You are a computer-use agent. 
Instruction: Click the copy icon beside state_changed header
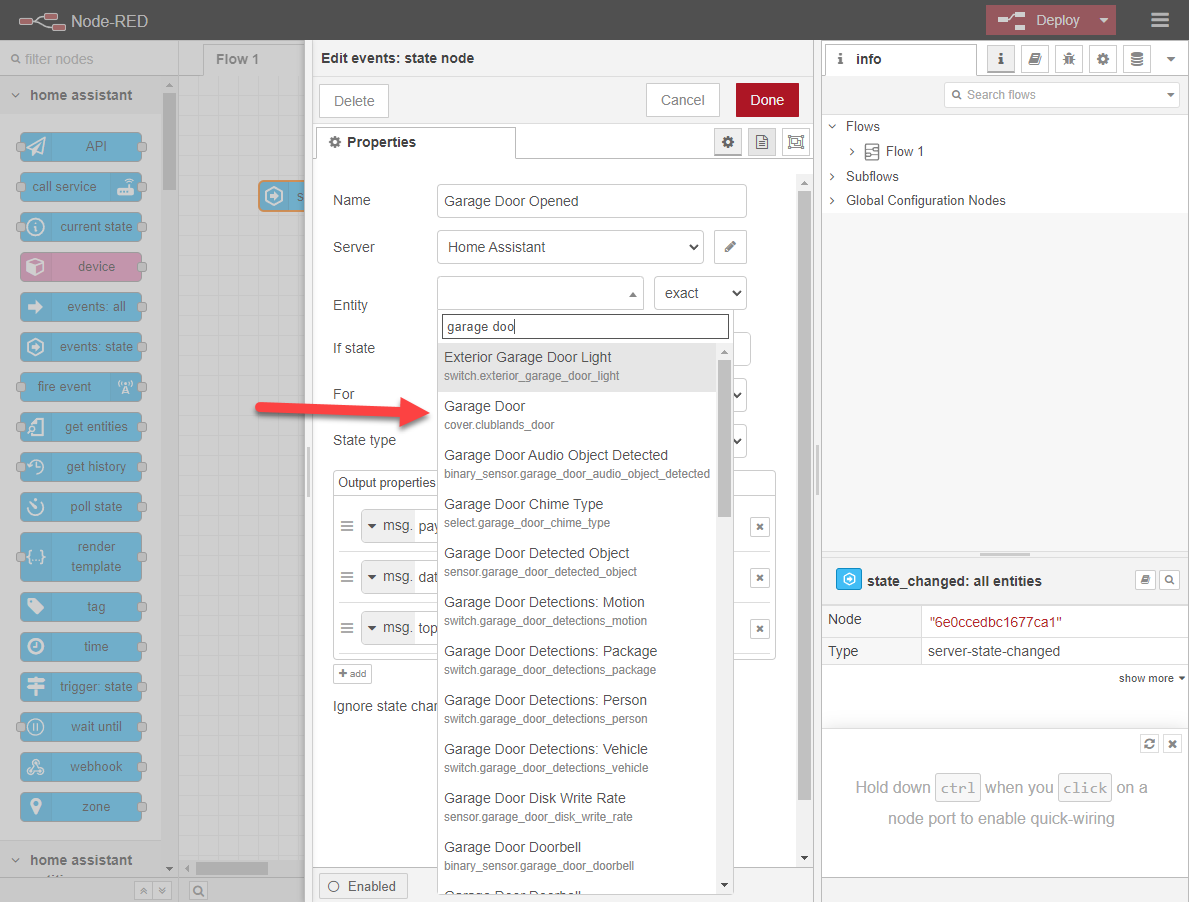tap(1145, 579)
